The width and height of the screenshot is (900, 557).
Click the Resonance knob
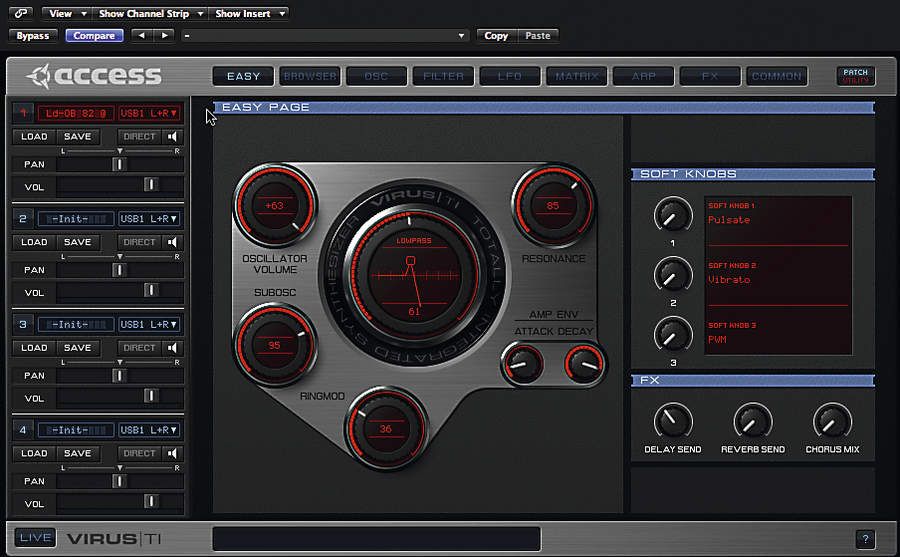[x=553, y=206]
